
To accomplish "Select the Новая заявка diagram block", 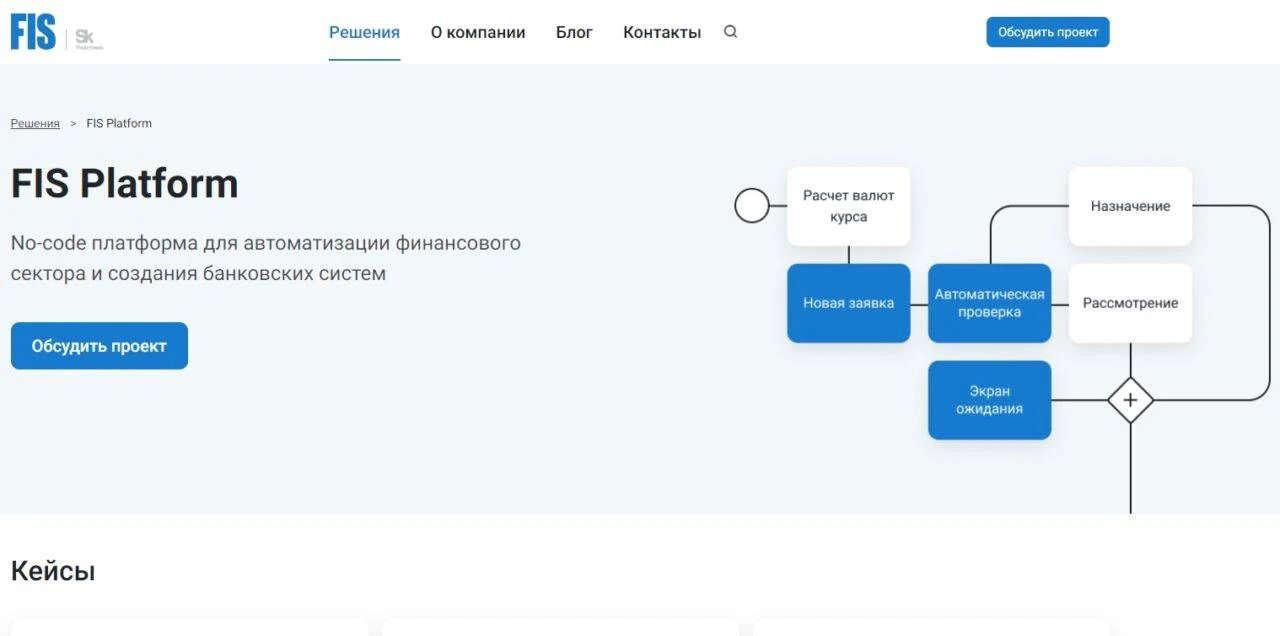I will coord(849,303).
